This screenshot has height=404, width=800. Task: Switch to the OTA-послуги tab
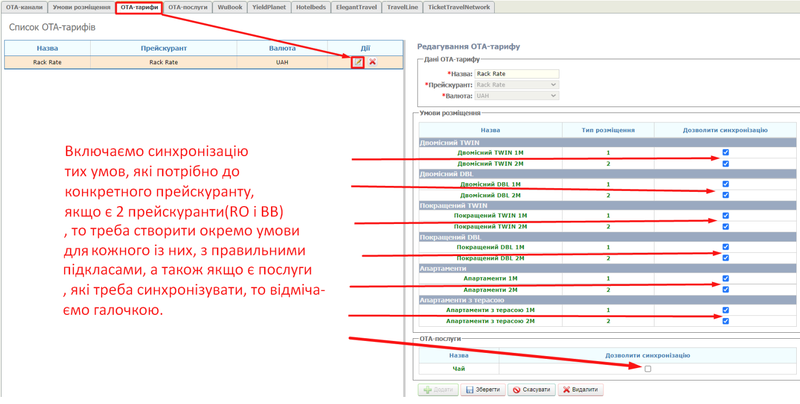click(188, 7)
